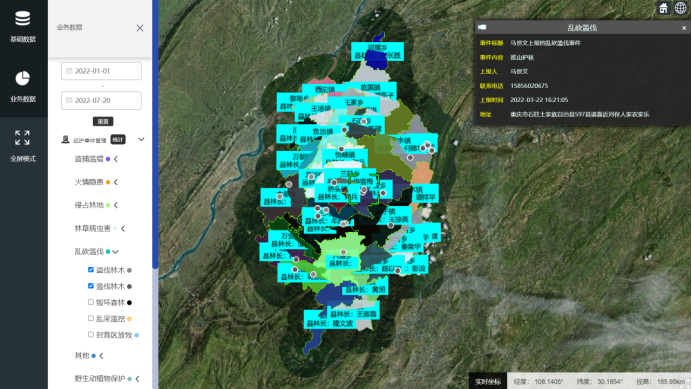Enable the 毁坏森林 checkbox
Image resolution: width=692 pixels, height=389 pixels.
click(x=90, y=302)
